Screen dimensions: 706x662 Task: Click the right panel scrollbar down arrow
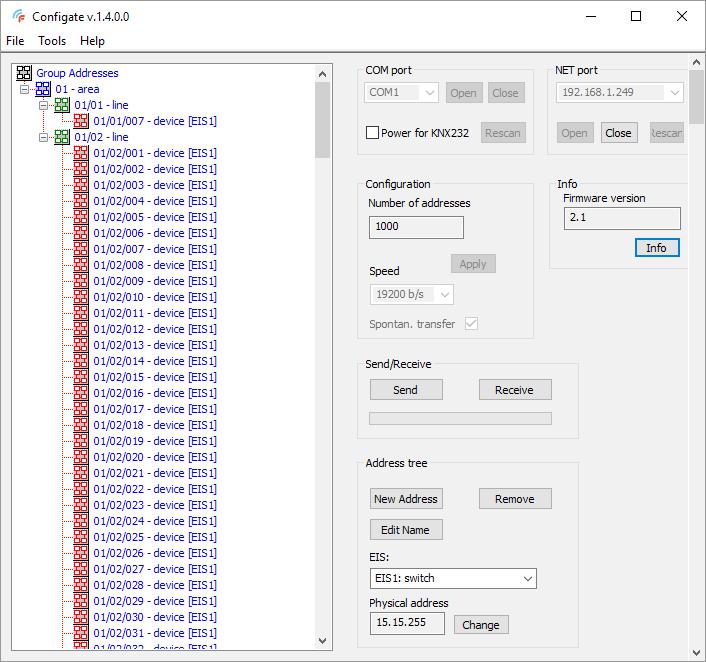[x=697, y=653]
